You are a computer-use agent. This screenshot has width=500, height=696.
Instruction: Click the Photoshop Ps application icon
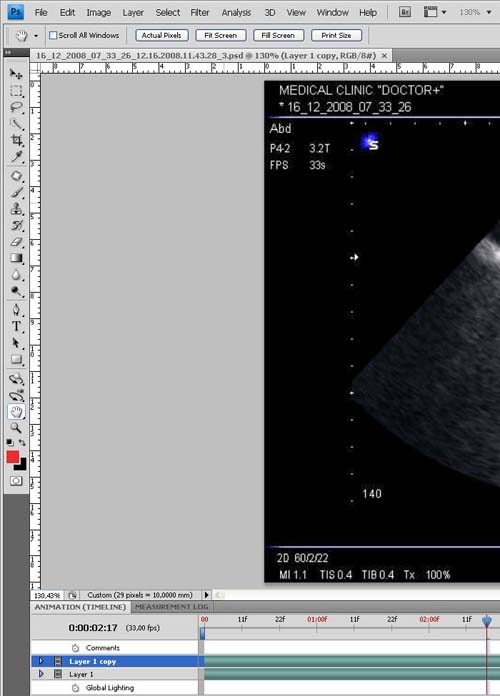pos(16,12)
